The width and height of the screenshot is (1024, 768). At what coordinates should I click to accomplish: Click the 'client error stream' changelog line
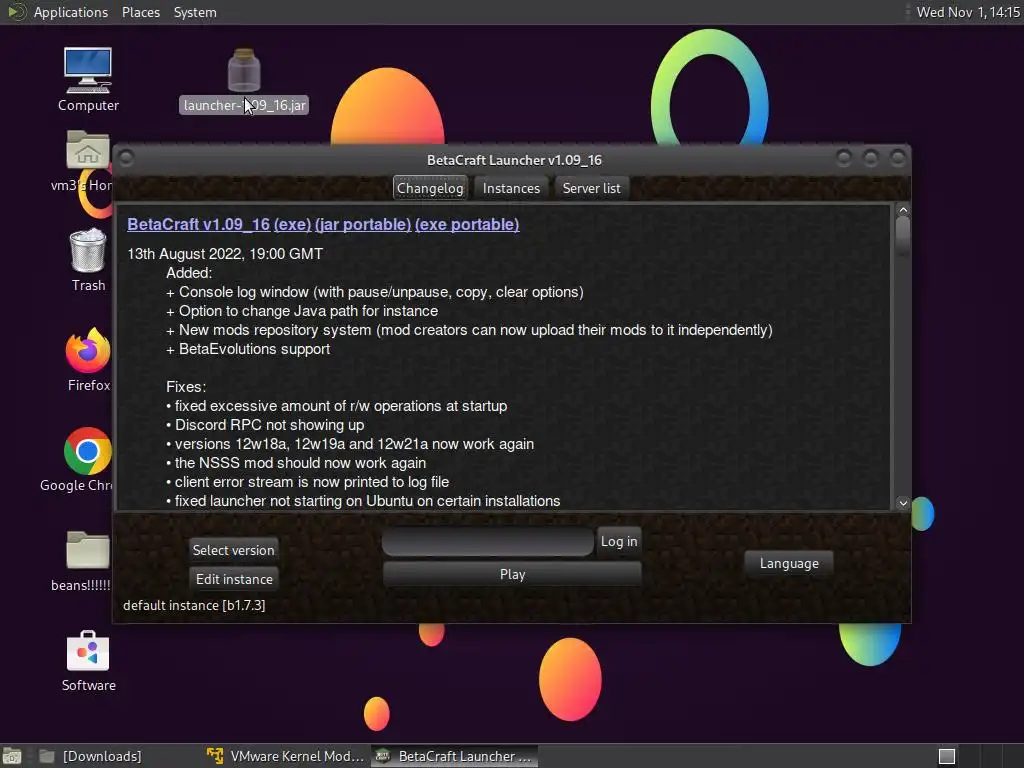pos(308,482)
